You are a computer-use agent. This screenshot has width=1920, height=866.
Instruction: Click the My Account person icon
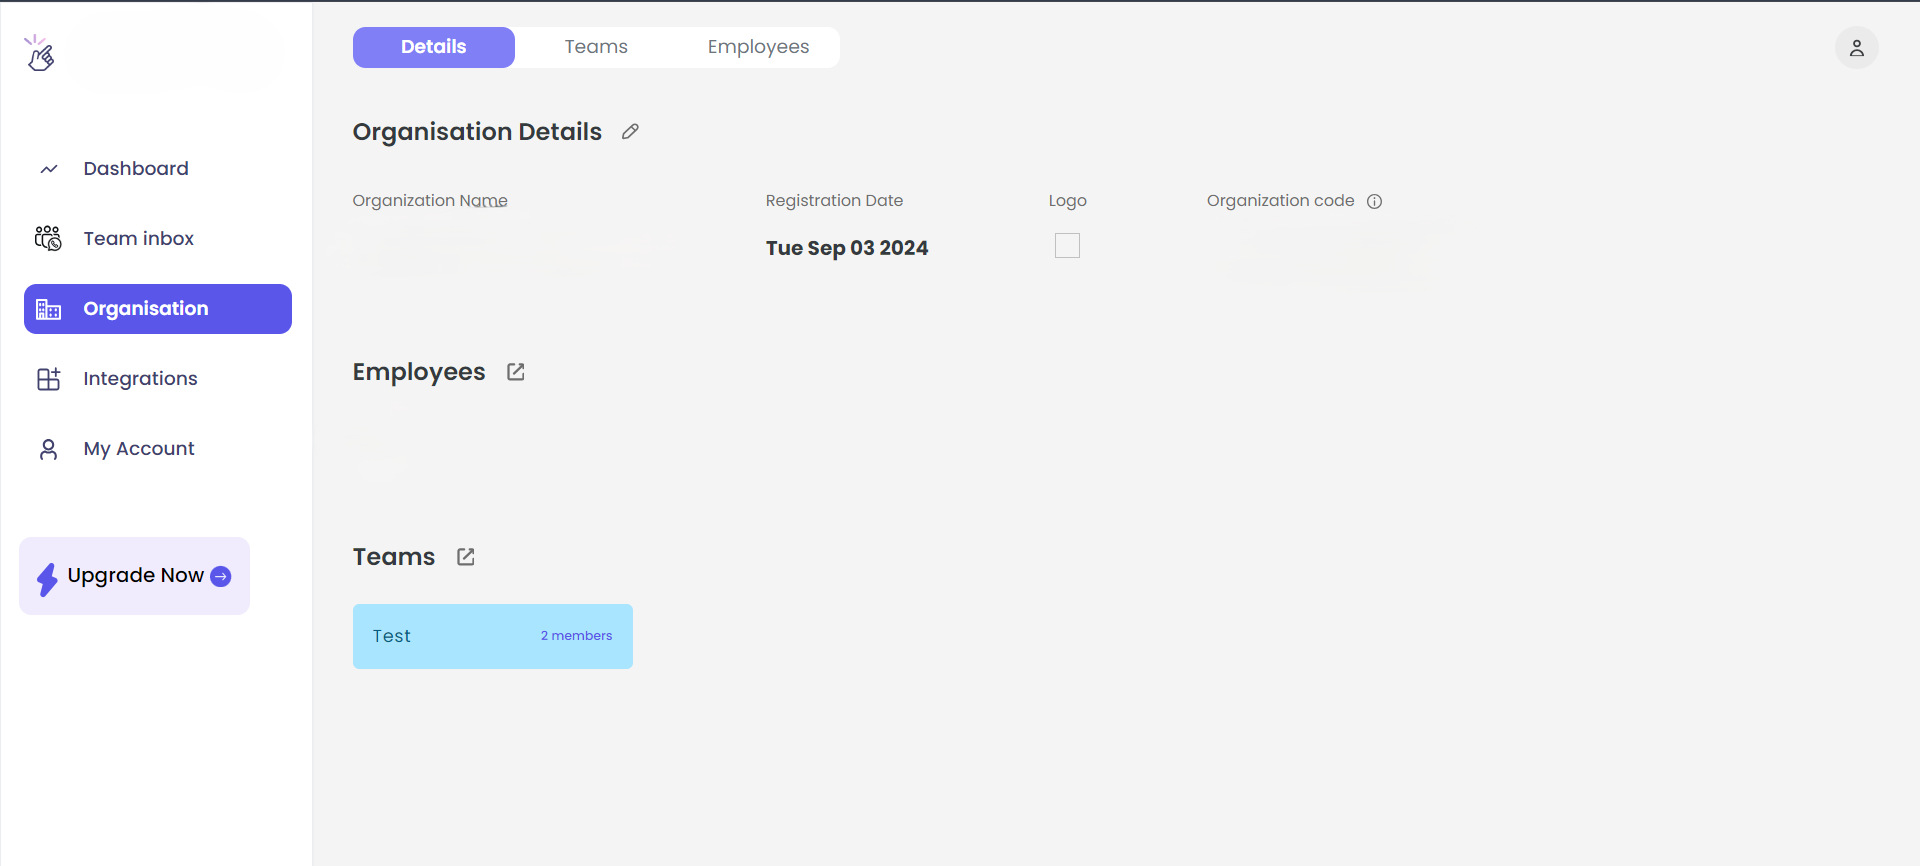[x=48, y=449]
